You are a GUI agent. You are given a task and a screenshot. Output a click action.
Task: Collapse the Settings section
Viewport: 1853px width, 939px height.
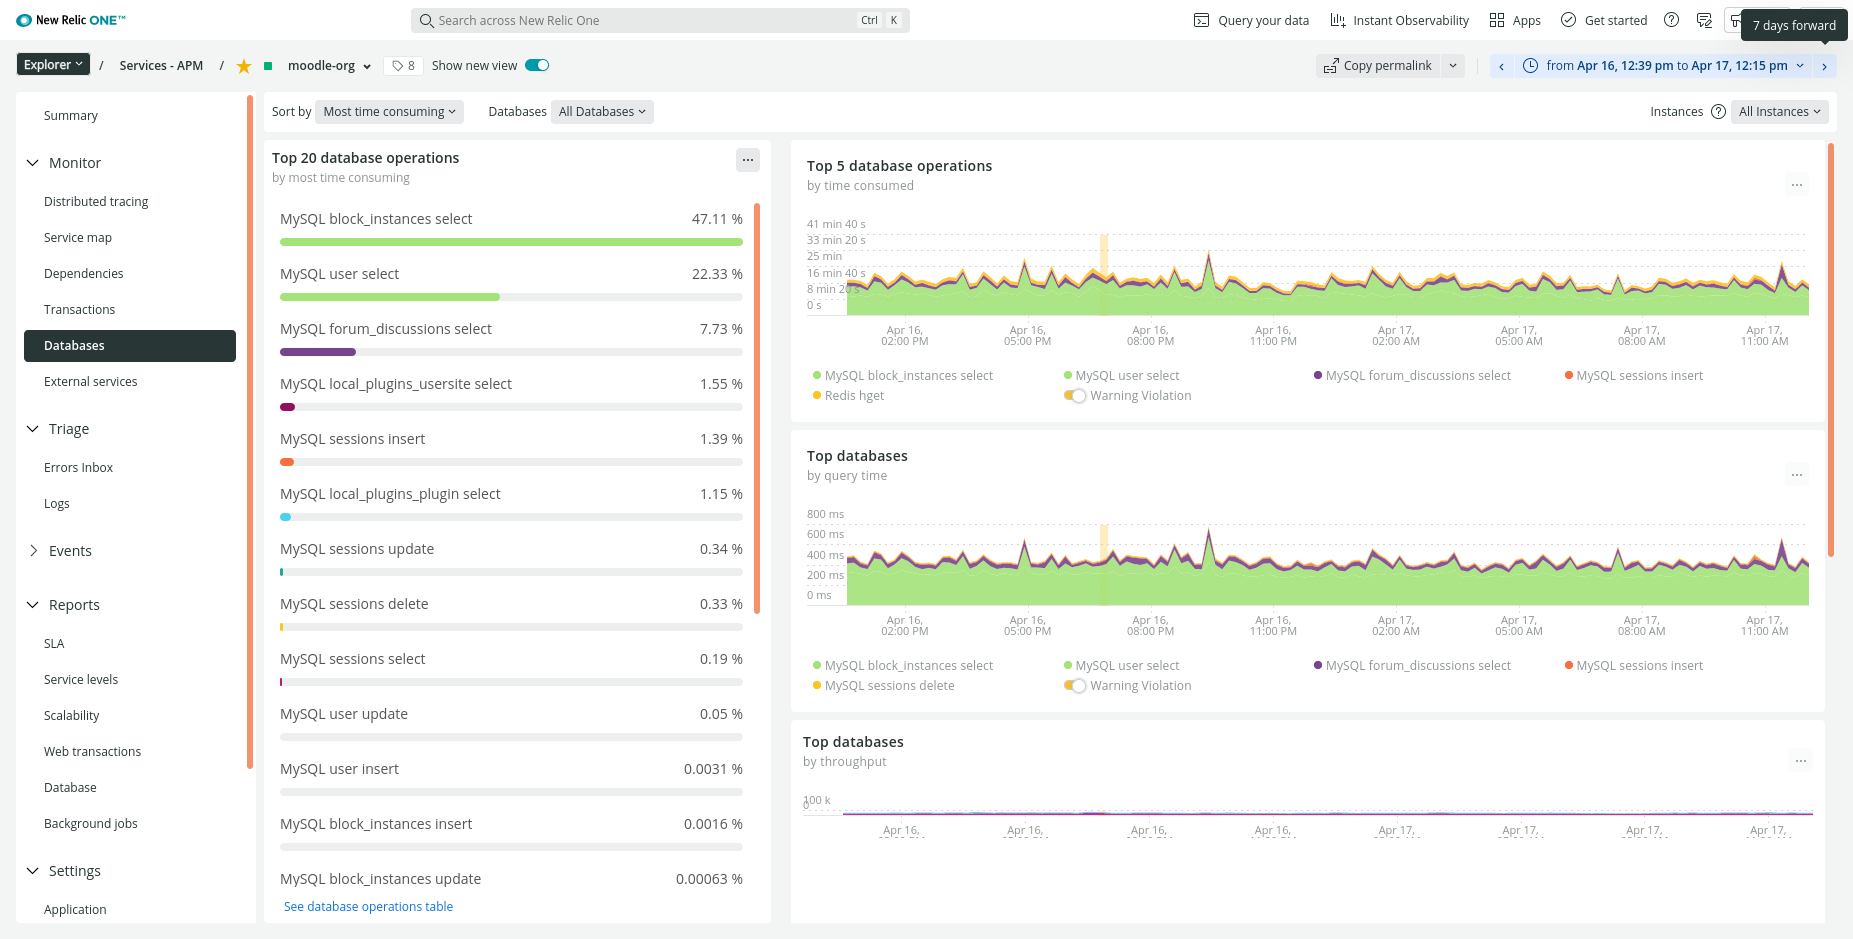(x=64, y=871)
